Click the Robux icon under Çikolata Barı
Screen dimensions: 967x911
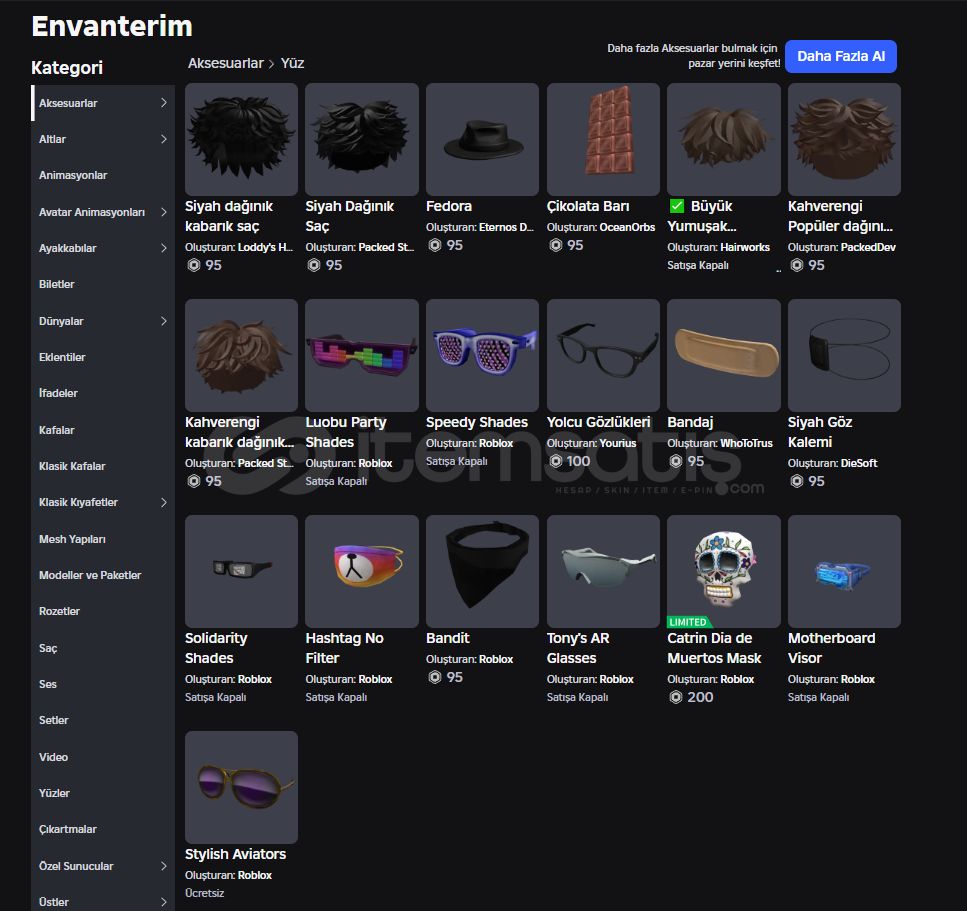pos(556,245)
